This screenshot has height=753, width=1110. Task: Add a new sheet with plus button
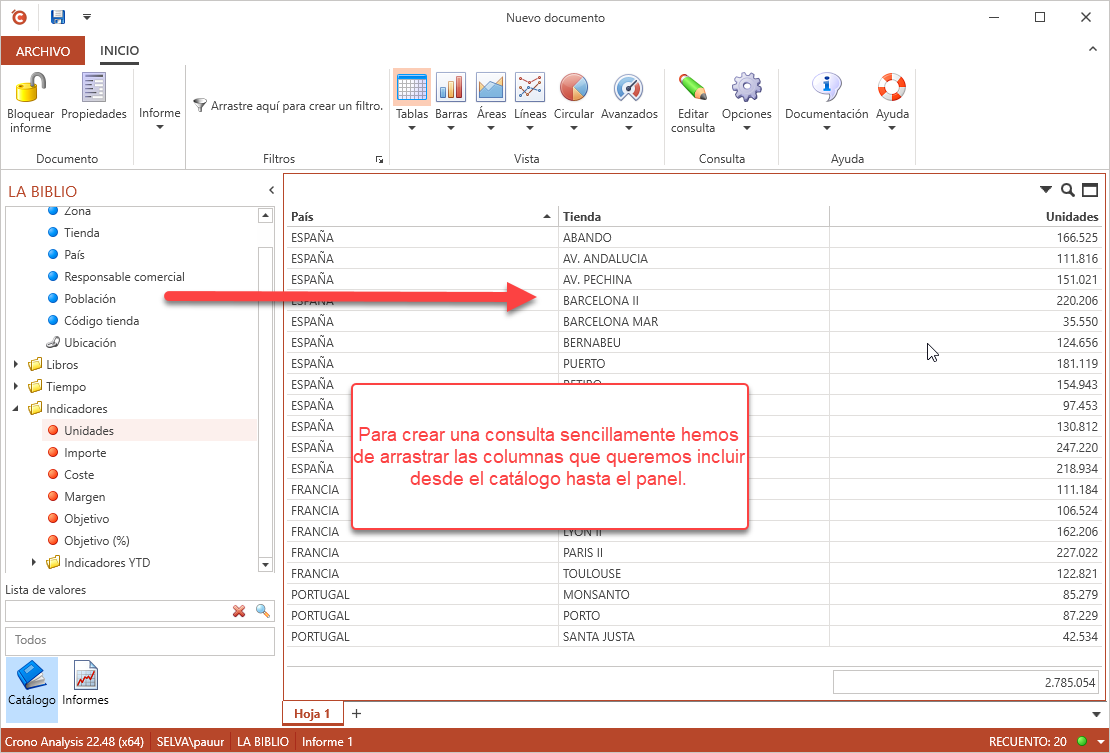pos(356,713)
